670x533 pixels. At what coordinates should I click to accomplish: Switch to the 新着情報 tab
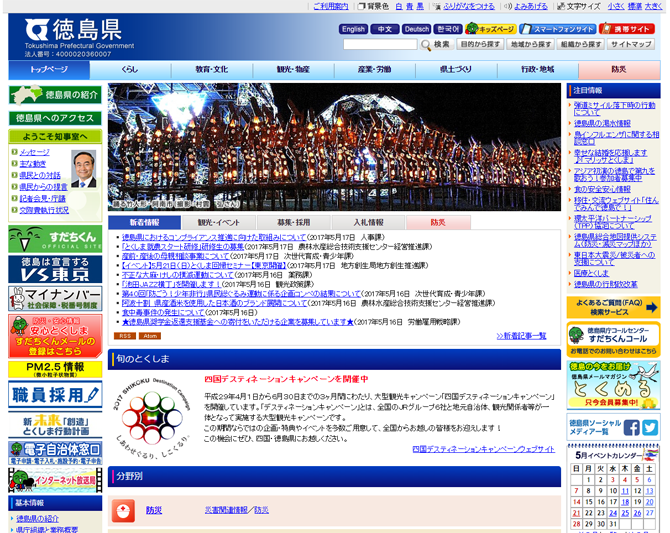[x=144, y=223]
